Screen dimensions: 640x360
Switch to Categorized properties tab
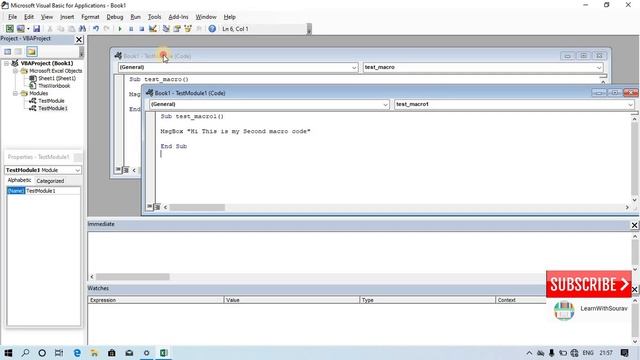[x=50, y=180]
